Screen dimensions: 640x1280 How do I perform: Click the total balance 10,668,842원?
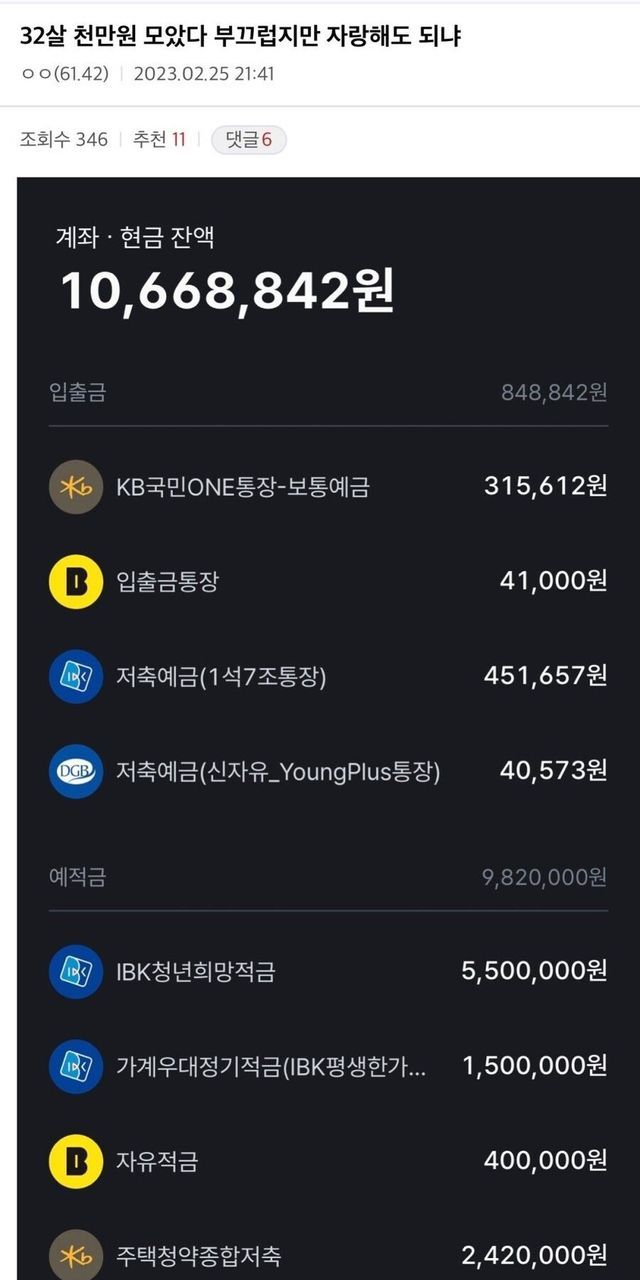coord(228,291)
